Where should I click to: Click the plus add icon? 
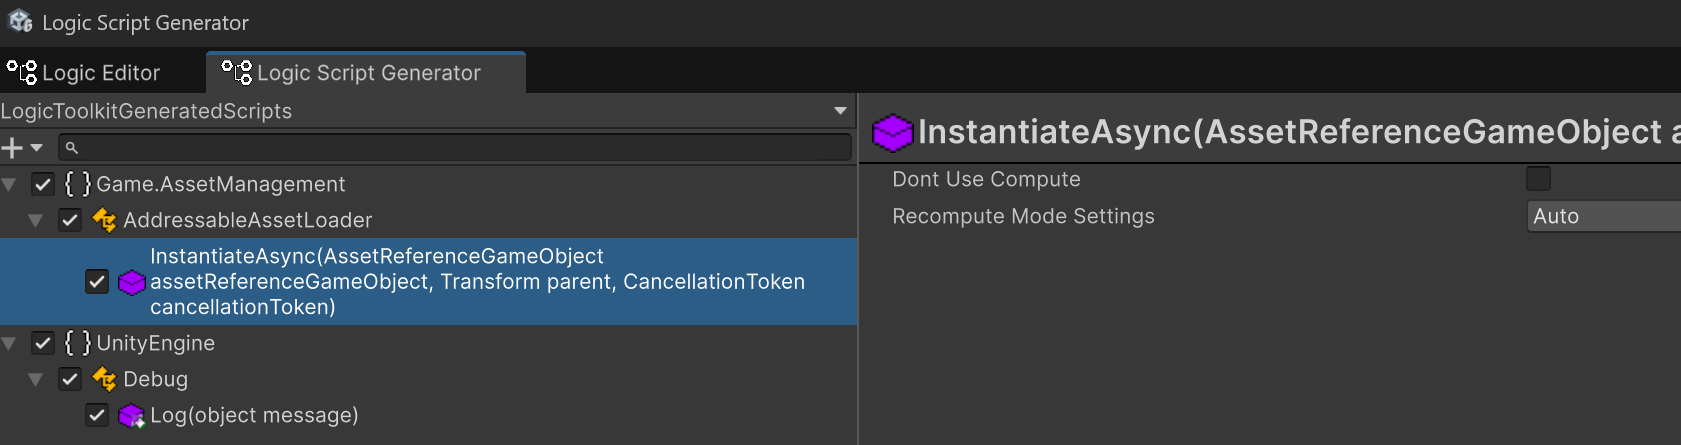click(12, 148)
